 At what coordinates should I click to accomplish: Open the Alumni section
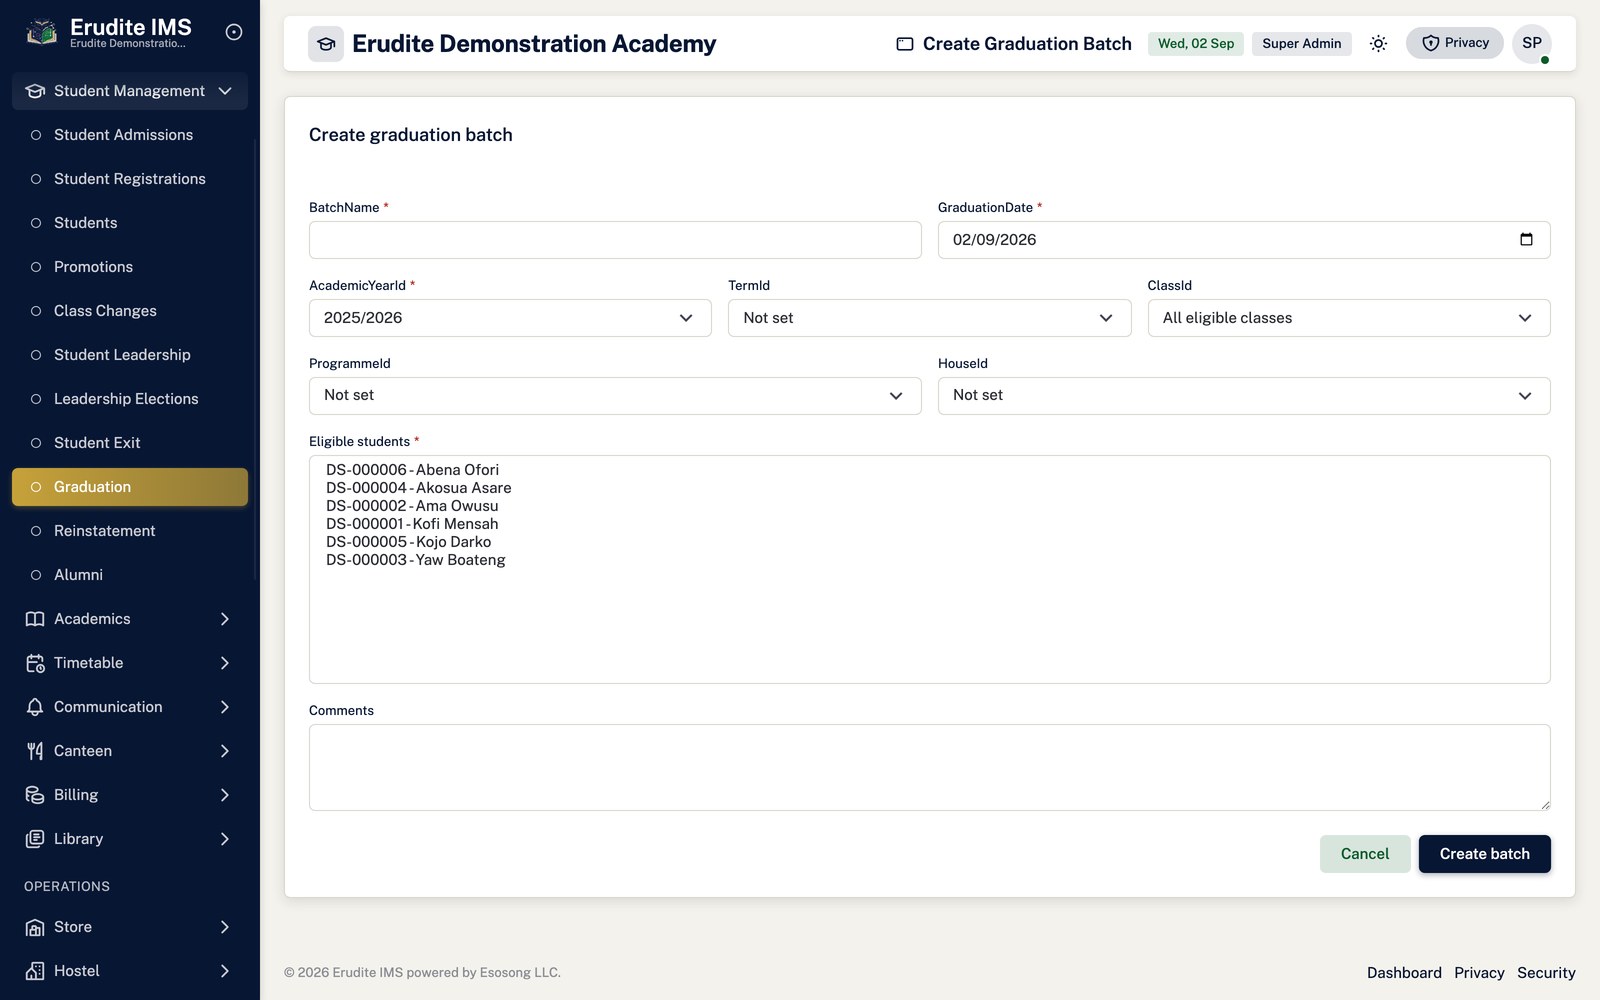tap(130, 575)
